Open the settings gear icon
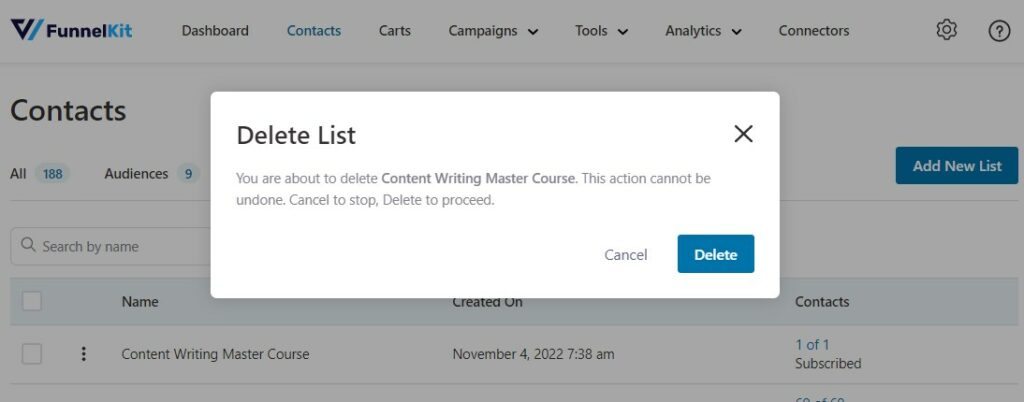The height and width of the screenshot is (402, 1024). pos(946,30)
